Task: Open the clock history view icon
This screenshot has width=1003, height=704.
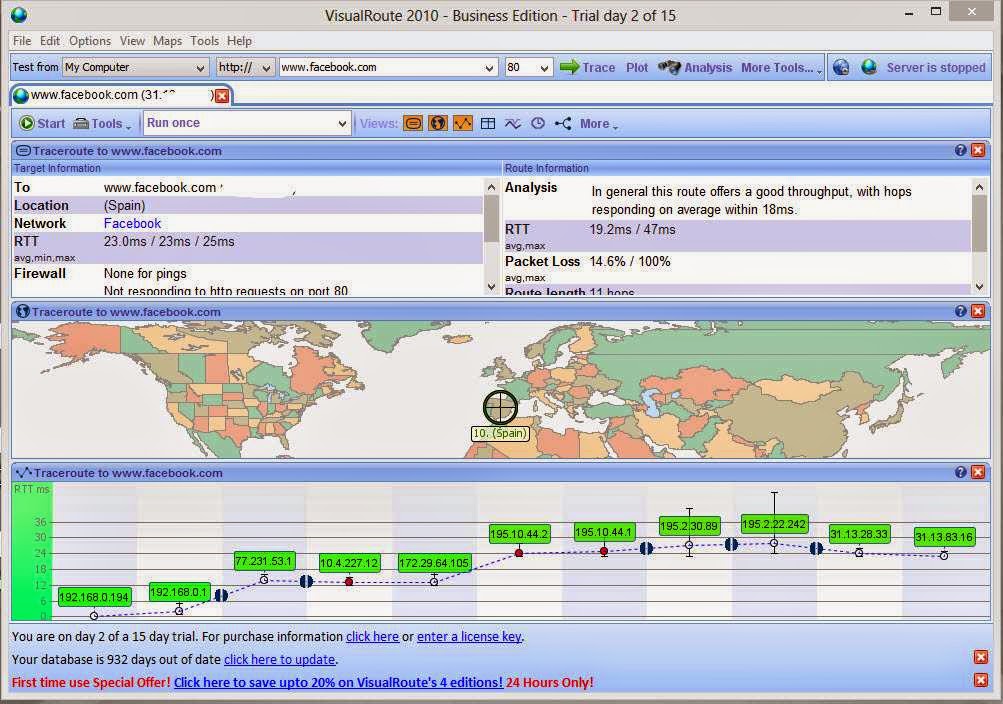Action: tap(538, 124)
